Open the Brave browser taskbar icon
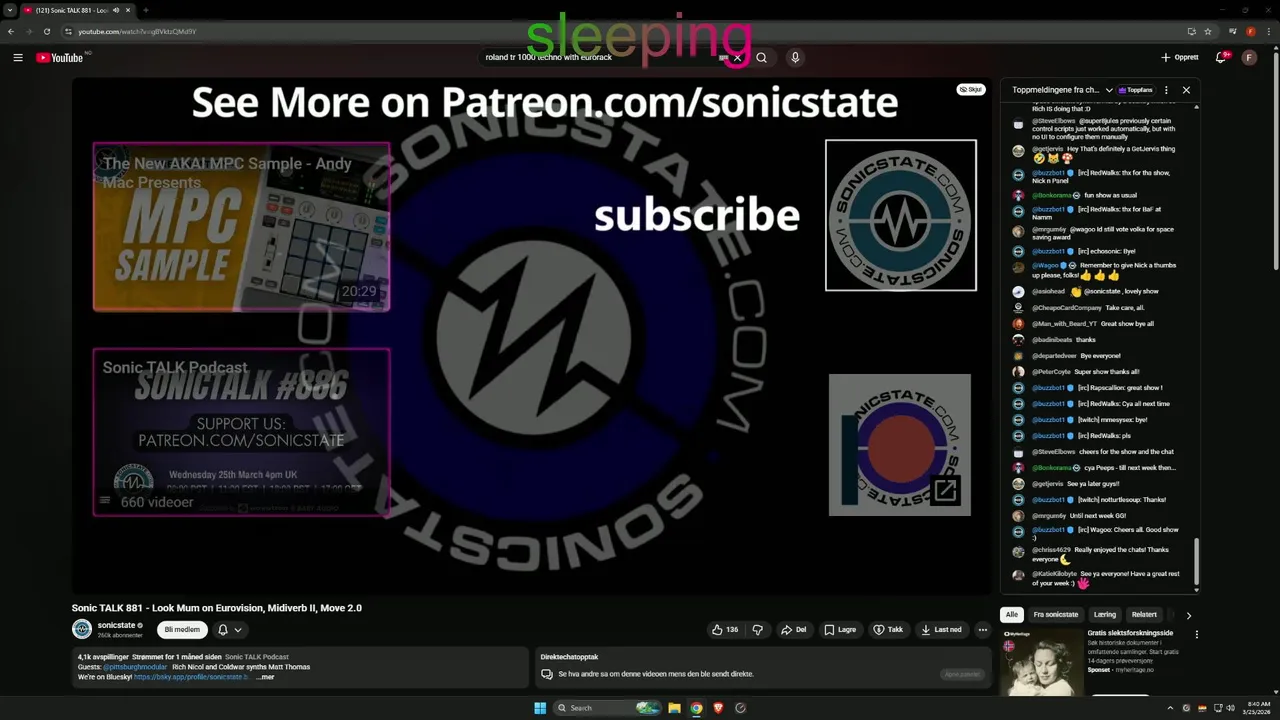 click(x=718, y=708)
